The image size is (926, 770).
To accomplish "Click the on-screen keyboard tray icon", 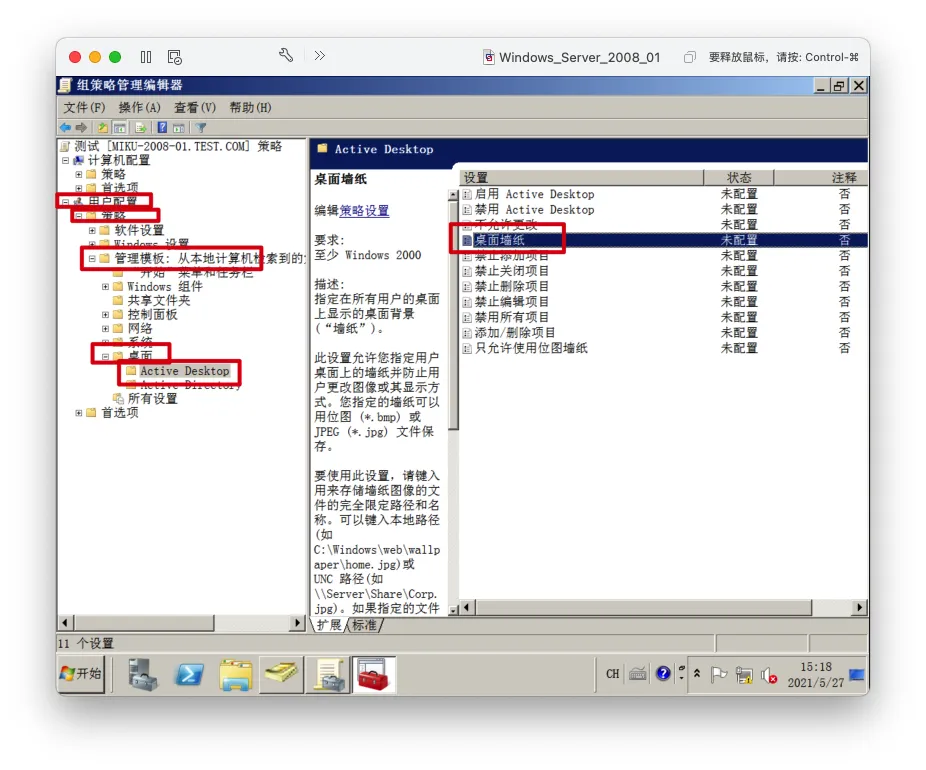I will click(637, 674).
